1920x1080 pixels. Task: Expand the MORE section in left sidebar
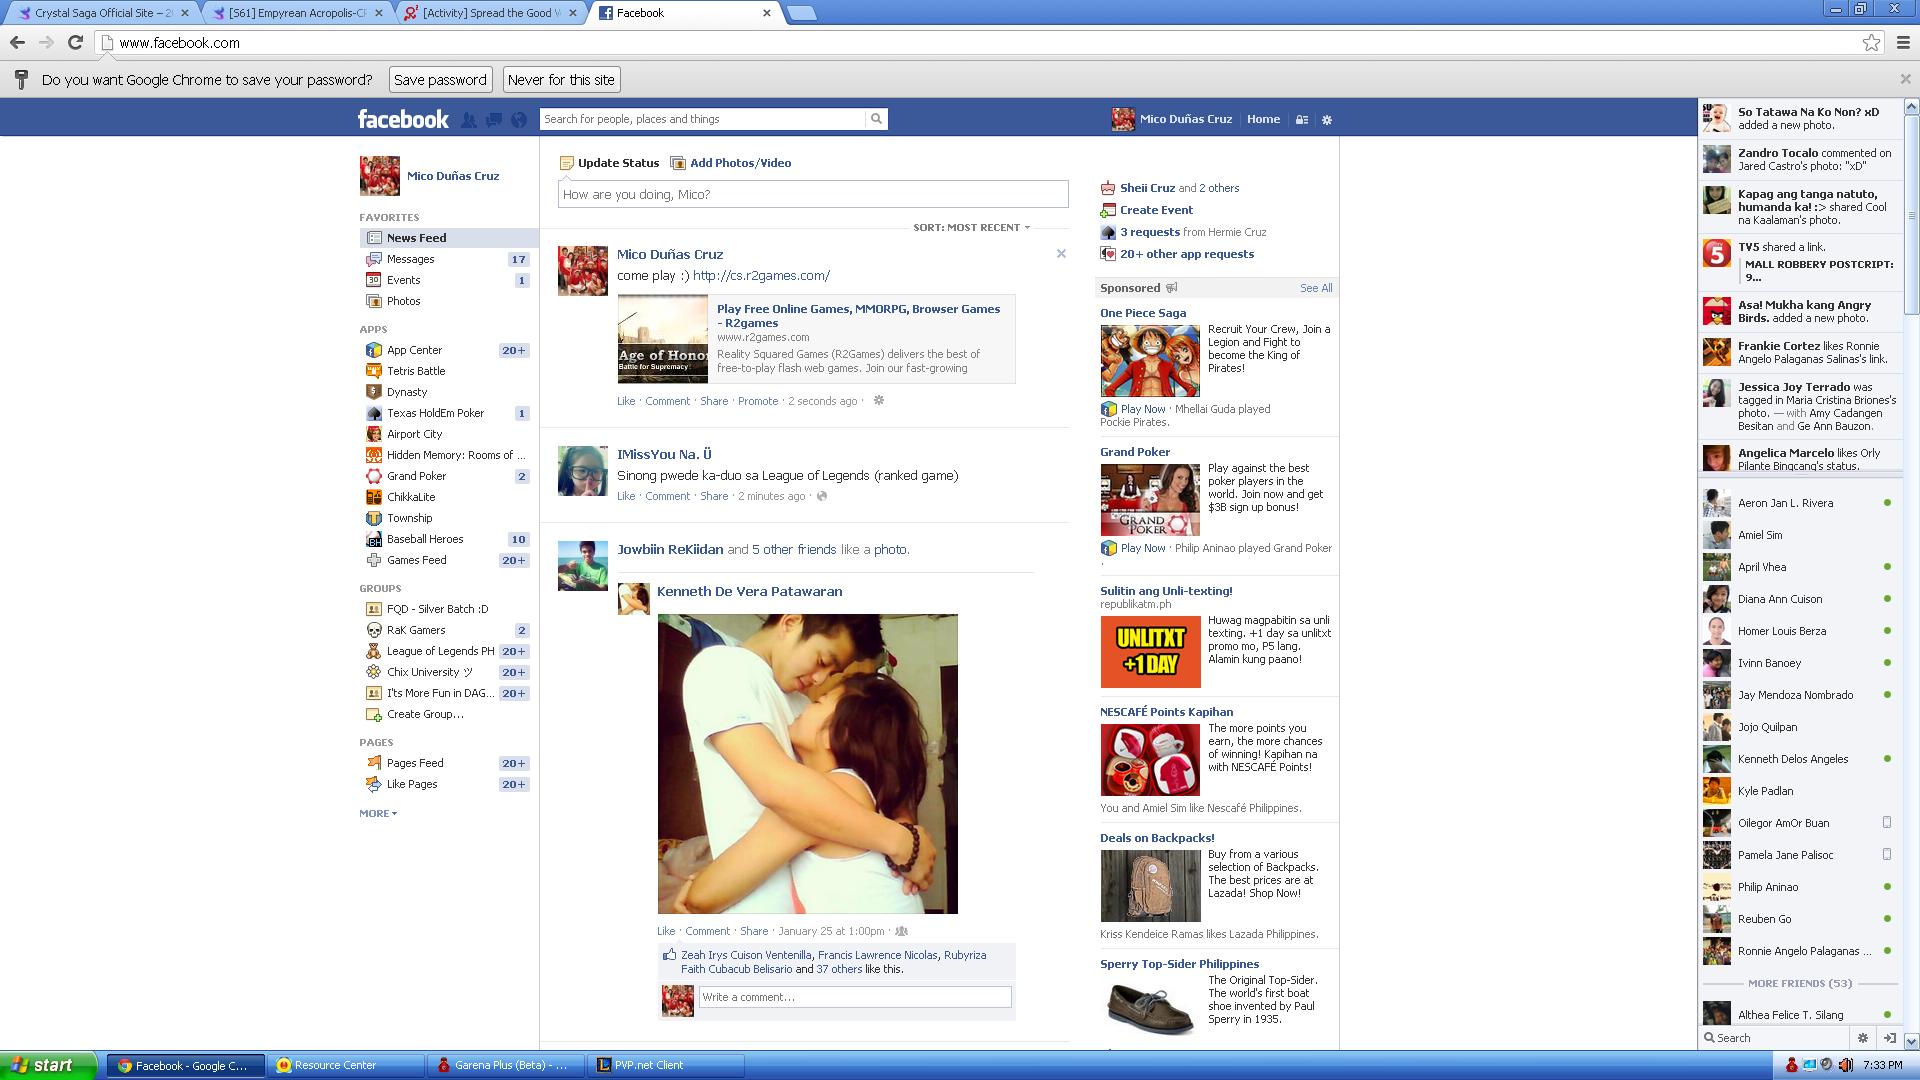point(378,814)
